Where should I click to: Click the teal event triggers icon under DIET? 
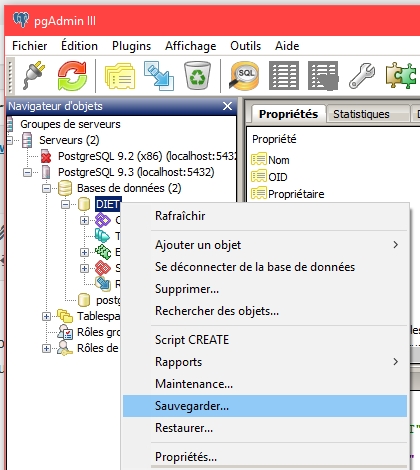pyautogui.click(x=102, y=236)
